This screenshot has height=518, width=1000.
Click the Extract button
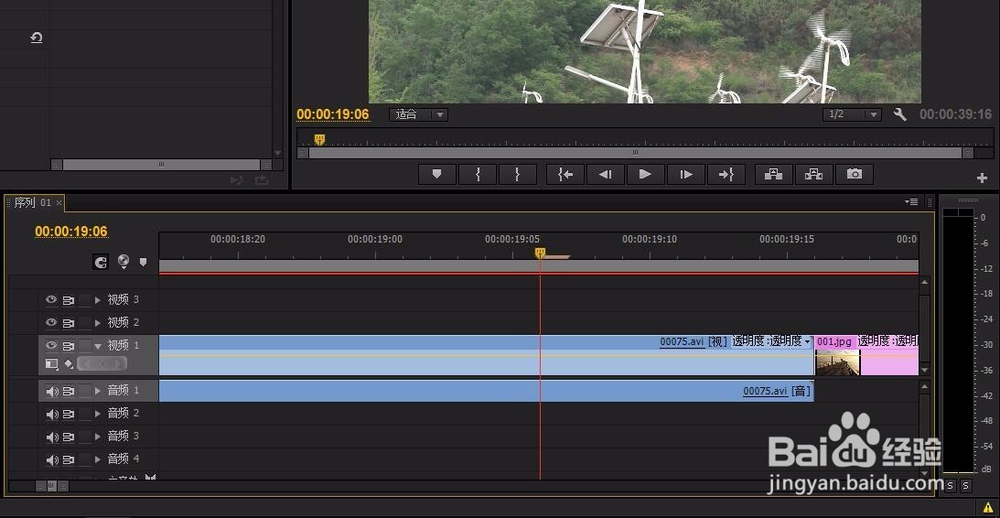click(814, 174)
